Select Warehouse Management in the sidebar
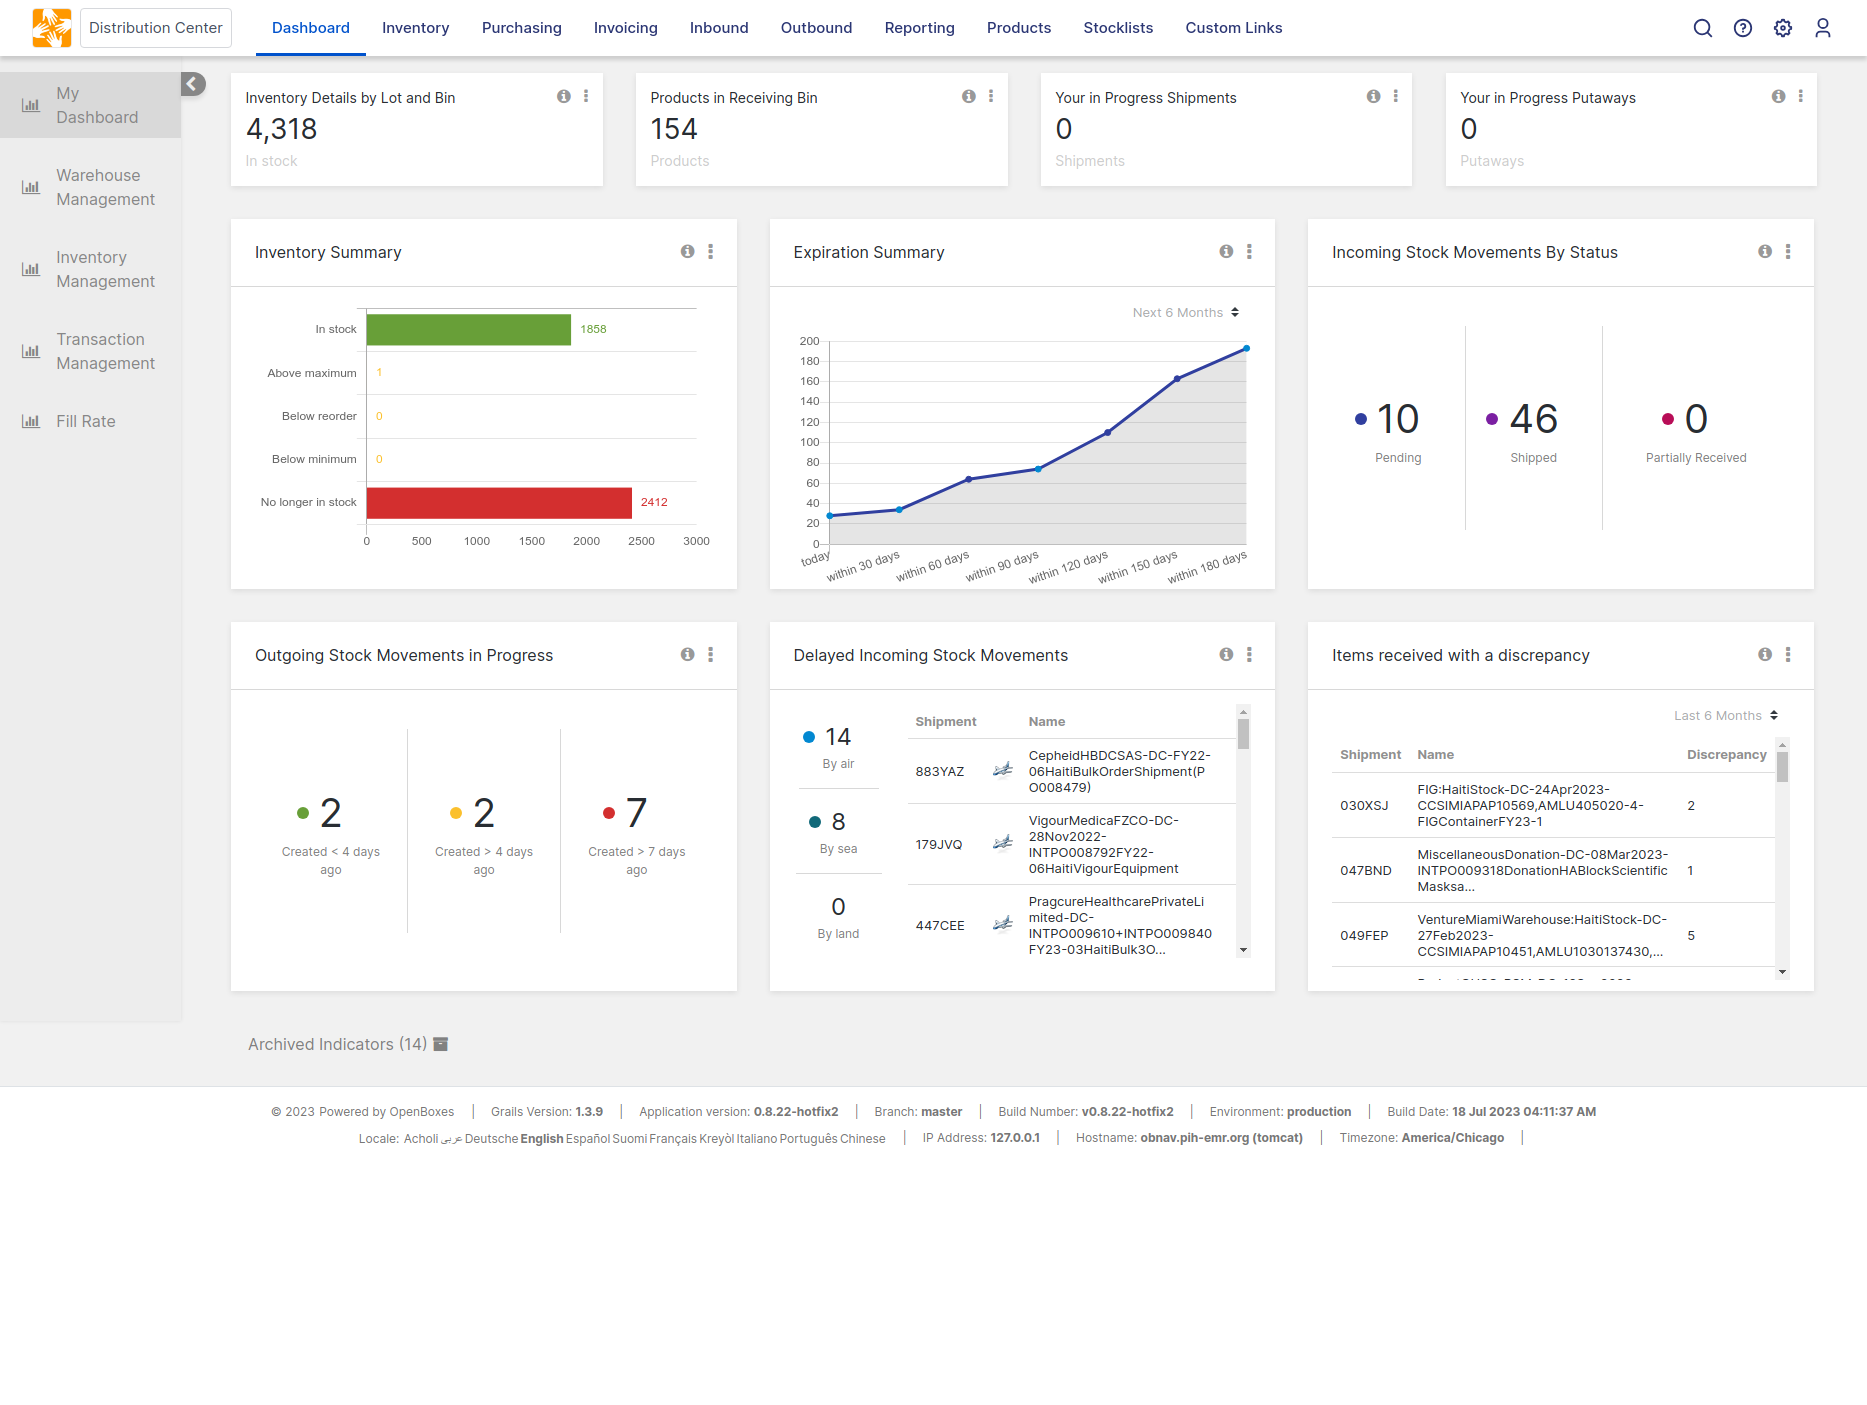This screenshot has height=1405, width=1867. 105,187
